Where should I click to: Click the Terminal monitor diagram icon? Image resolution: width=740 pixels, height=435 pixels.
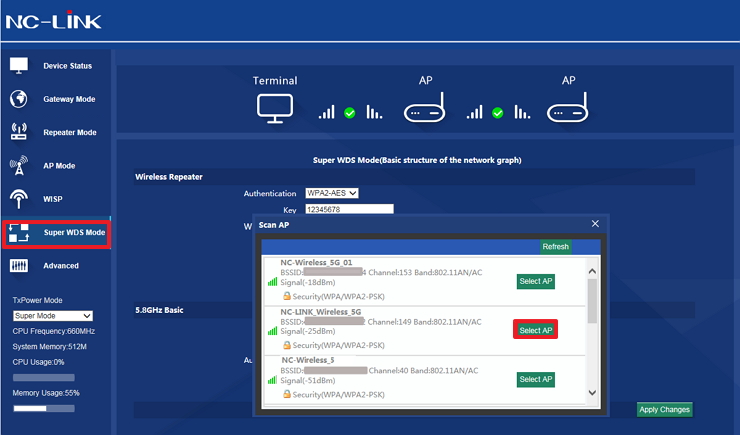pos(275,109)
